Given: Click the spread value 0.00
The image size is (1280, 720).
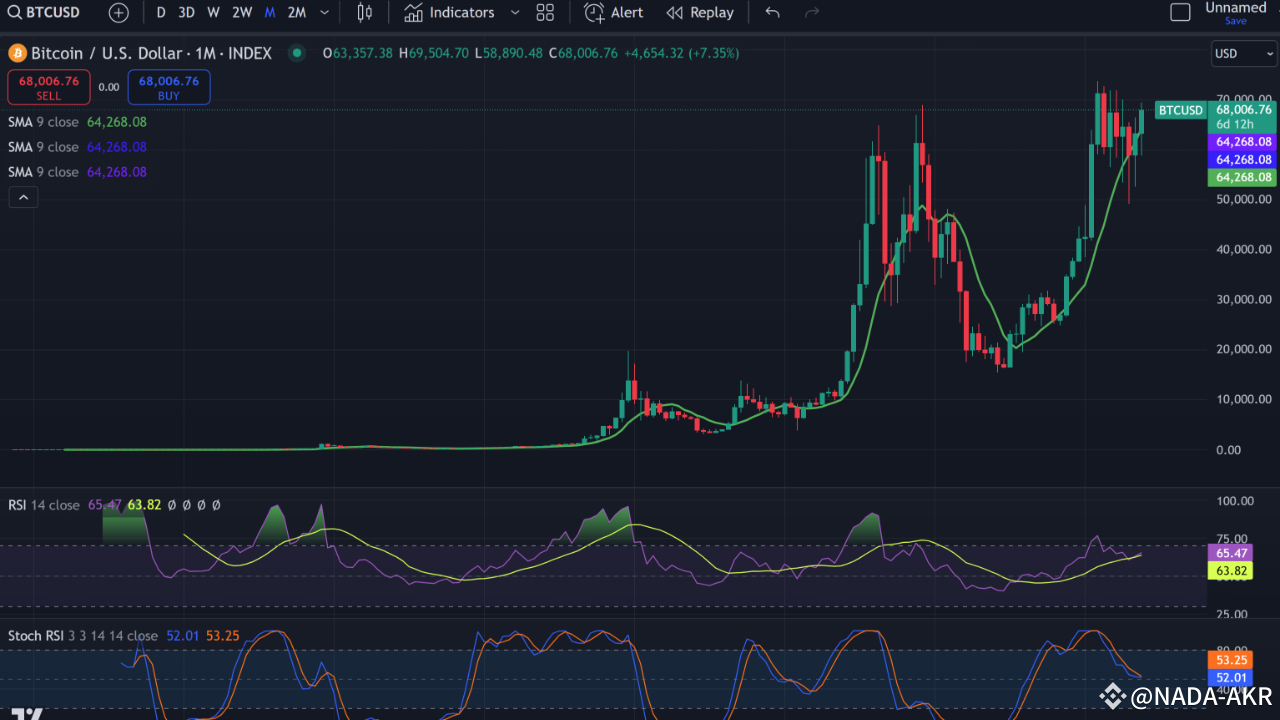Looking at the screenshot, I should coord(108,87).
